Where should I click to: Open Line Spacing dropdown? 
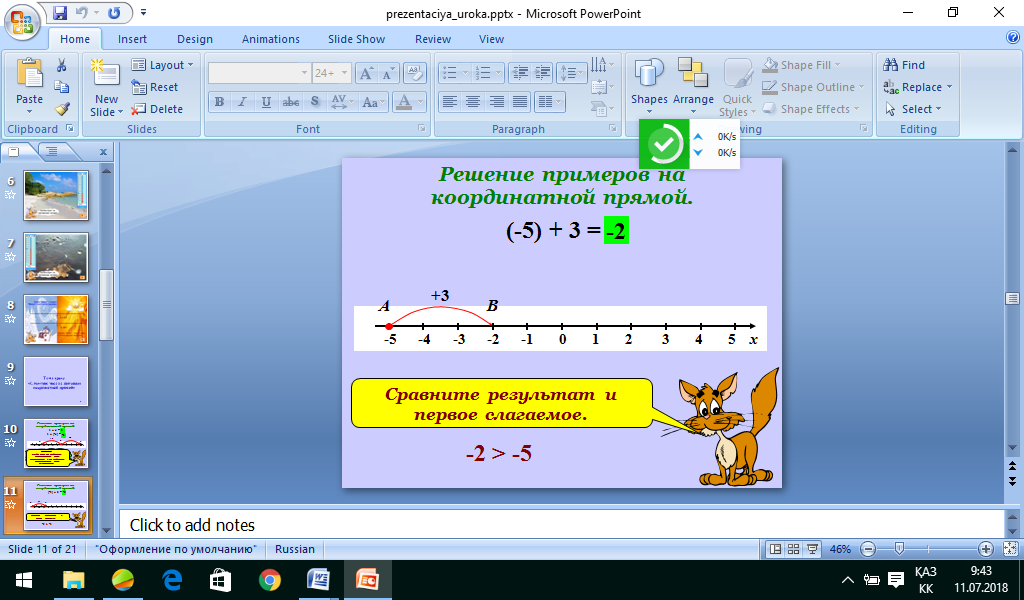[x=571, y=73]
